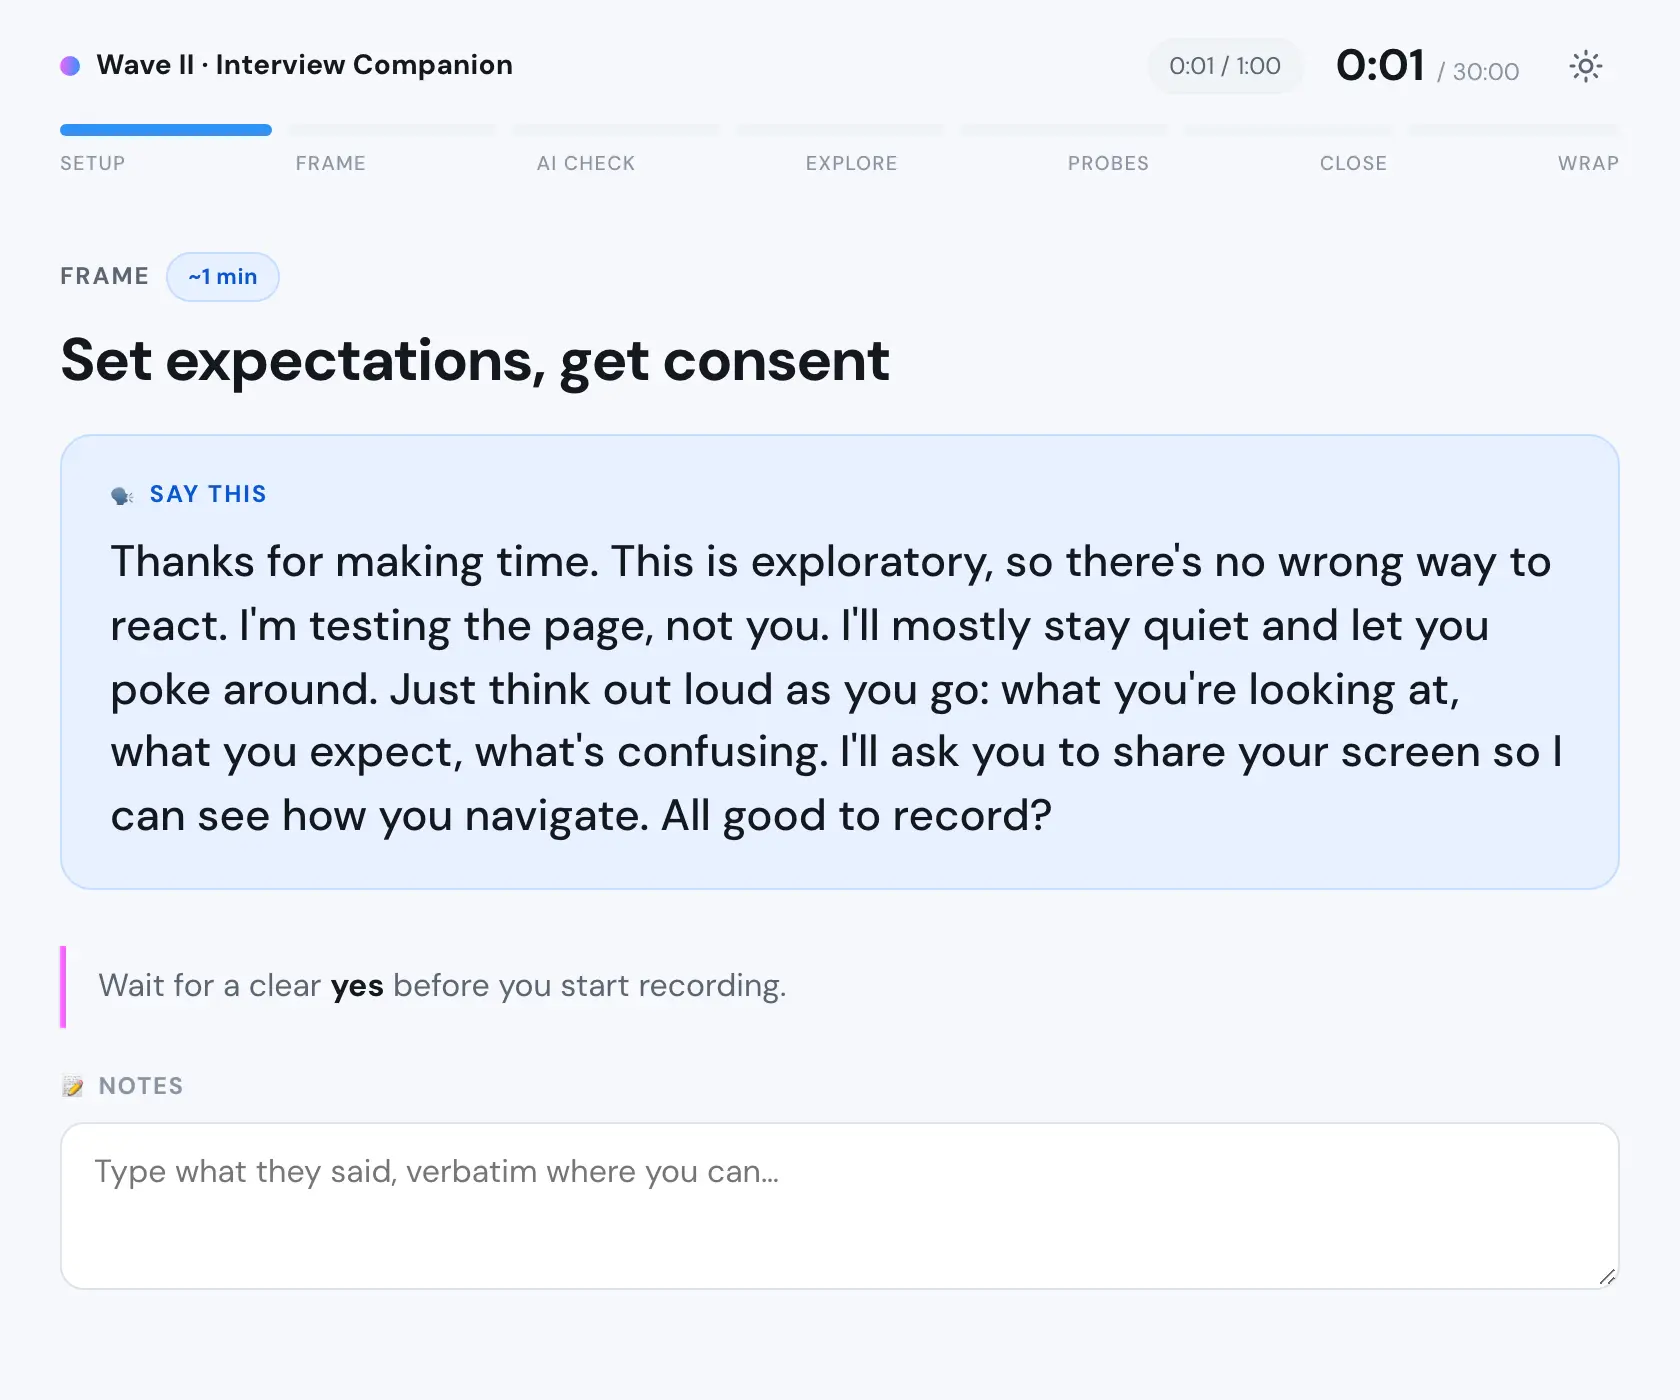Jump to the EXPLORE step
The image size is (1680, 1400).
coord(851,163)
